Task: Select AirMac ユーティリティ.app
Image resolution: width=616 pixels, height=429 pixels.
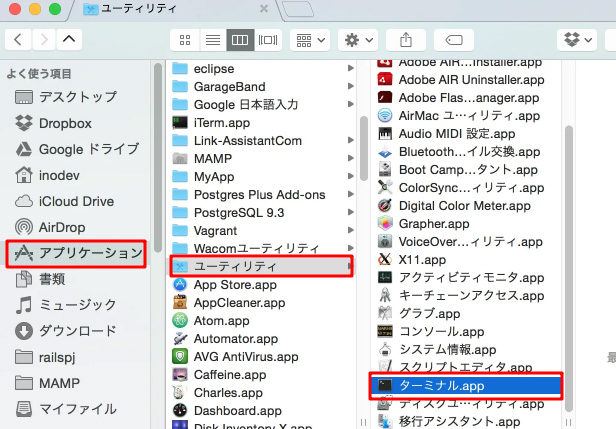Action: pos(468,116)
